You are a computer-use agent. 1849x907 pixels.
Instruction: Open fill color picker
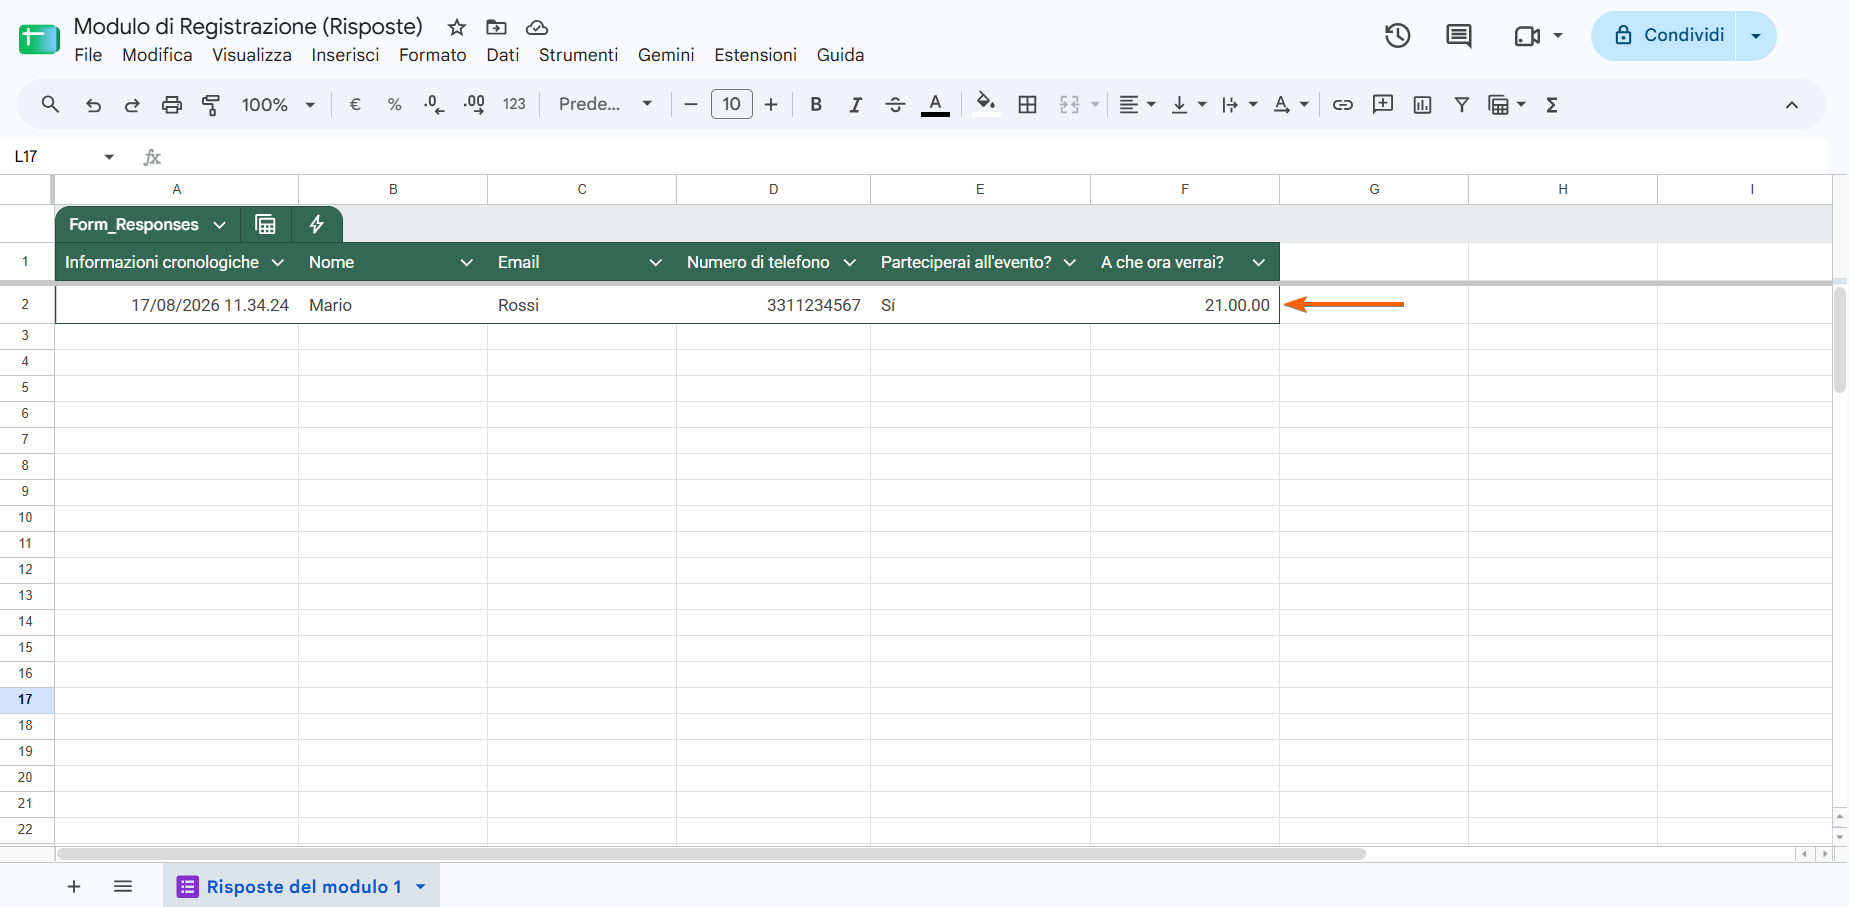(x=986, y=104)
